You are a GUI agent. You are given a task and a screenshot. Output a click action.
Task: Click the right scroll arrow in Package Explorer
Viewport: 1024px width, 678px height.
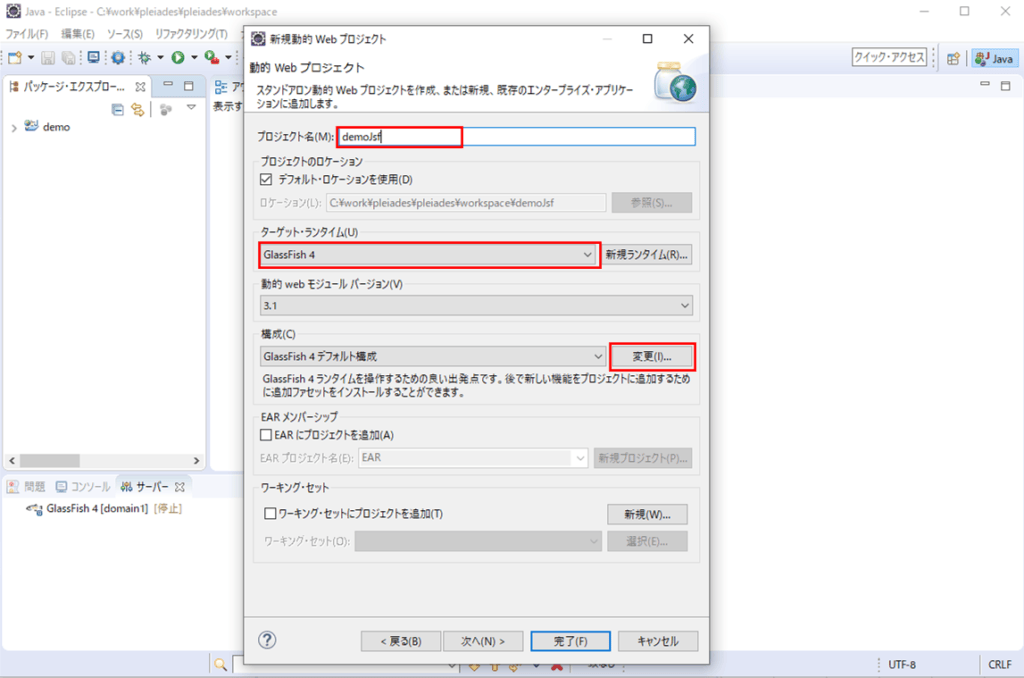197,460
